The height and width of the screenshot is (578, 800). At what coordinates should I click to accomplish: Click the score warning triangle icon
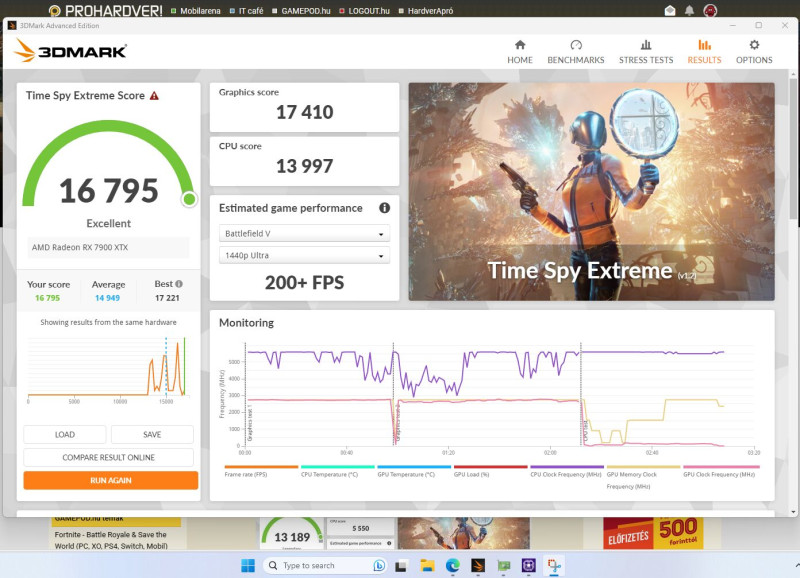154,95
